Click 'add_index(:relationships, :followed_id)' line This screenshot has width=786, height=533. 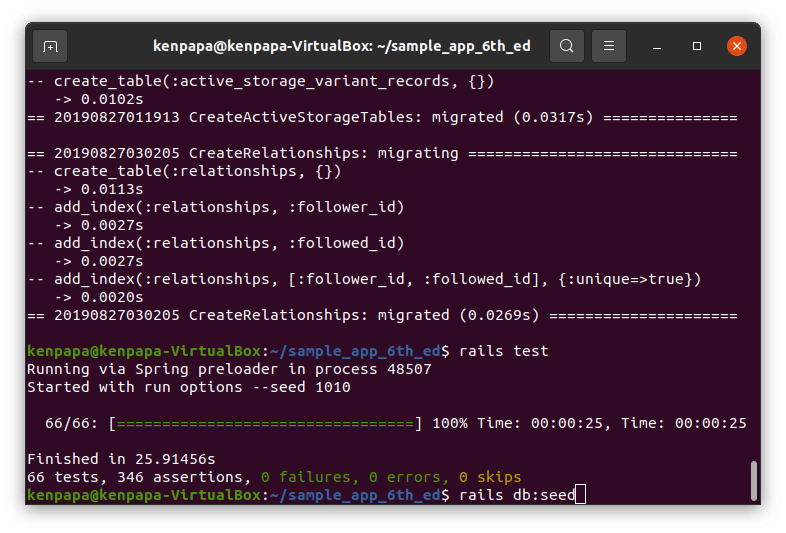click(x=216, y=243)
